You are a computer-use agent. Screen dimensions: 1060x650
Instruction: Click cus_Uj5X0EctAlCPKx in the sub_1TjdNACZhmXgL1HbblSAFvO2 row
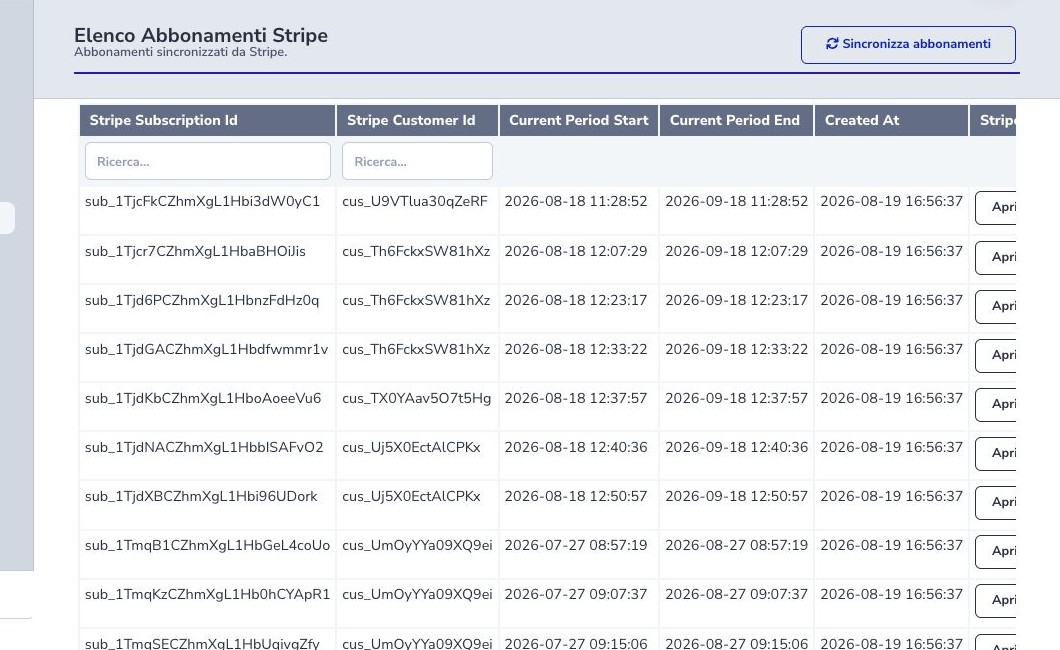pos(412,447)
